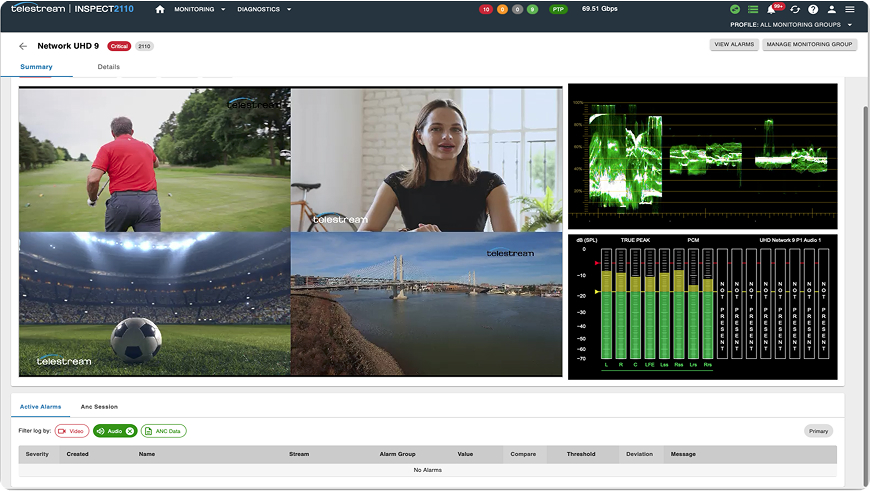This screenshot has height=491, width=870.
Task: Select the bridge river video thumbnail
Action: click(x=426, y=304)
